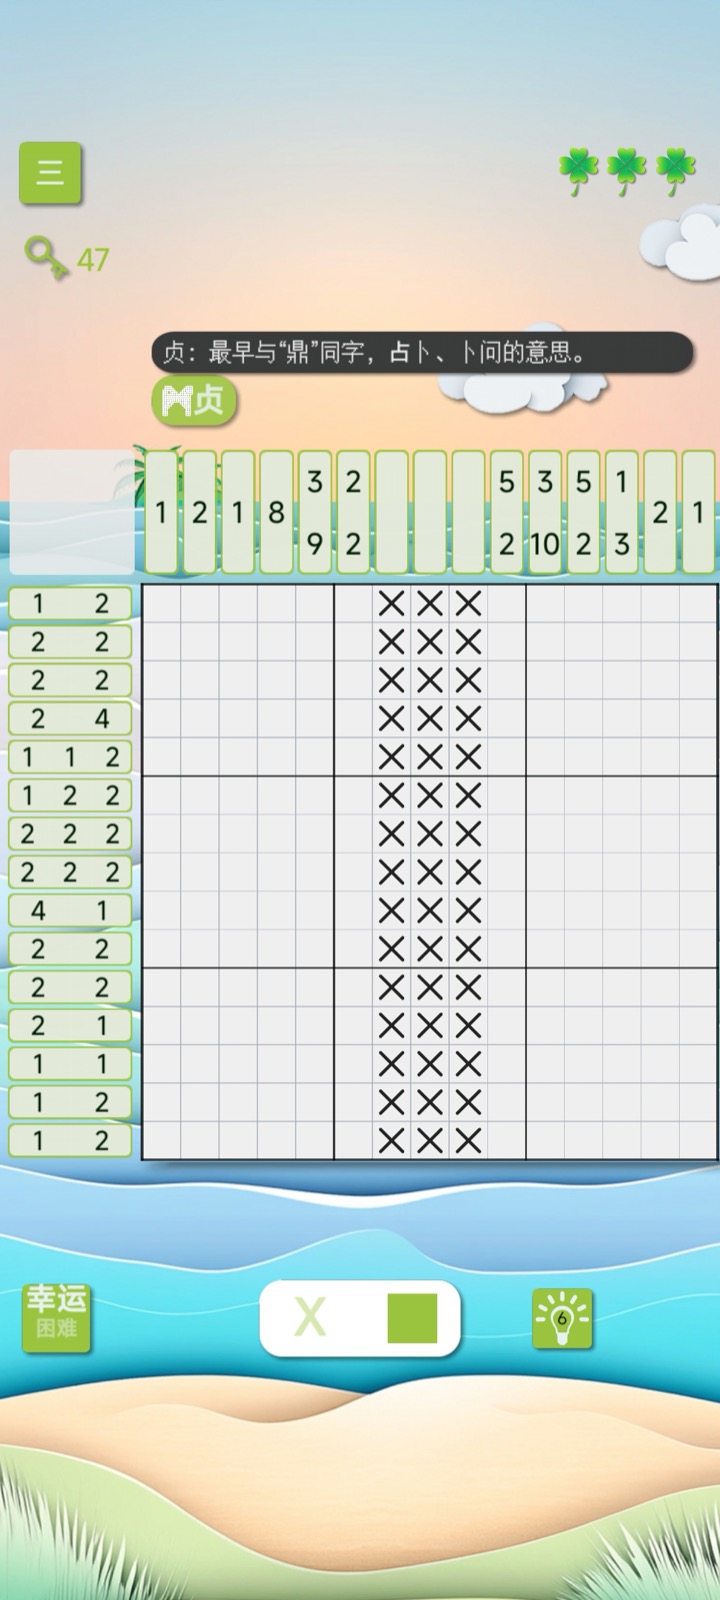Tap the 贞 definition tooltip text
Image resolution: width=720 pixels, height=1600 pixels.
coord(422,352)
